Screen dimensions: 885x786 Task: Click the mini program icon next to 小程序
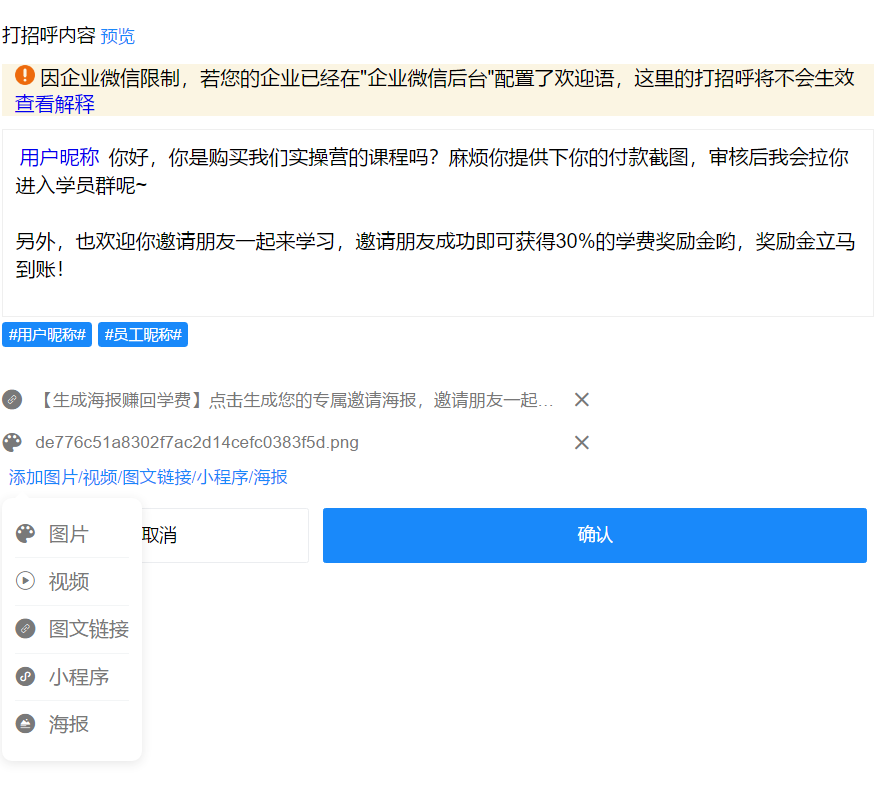point(25,677)
